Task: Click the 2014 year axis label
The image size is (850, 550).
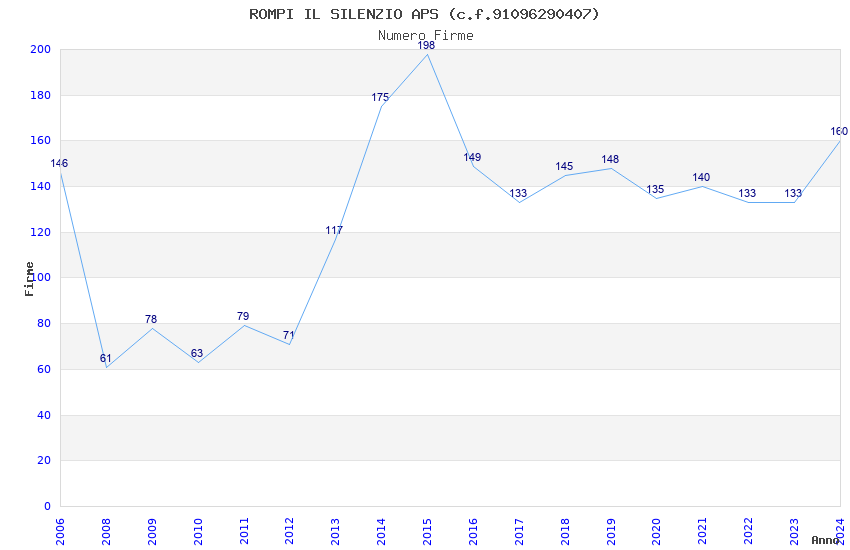Action: click(382, 531)
